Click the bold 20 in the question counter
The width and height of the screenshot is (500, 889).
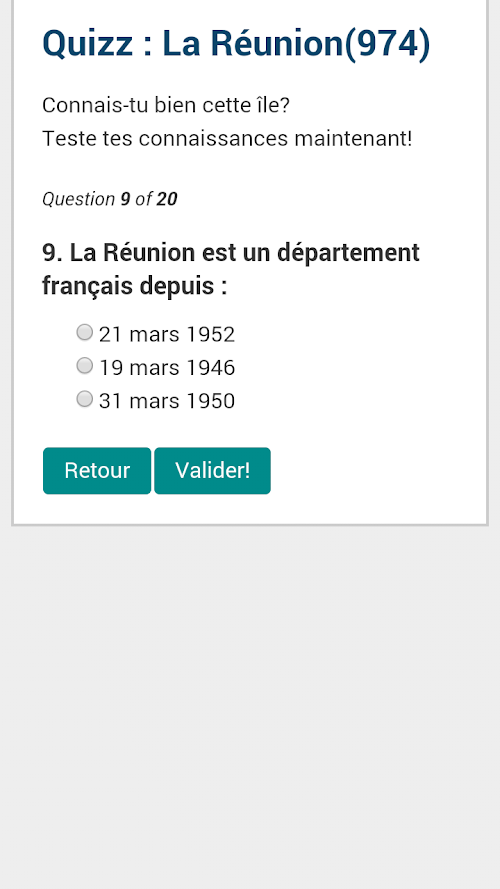(167, 199)
